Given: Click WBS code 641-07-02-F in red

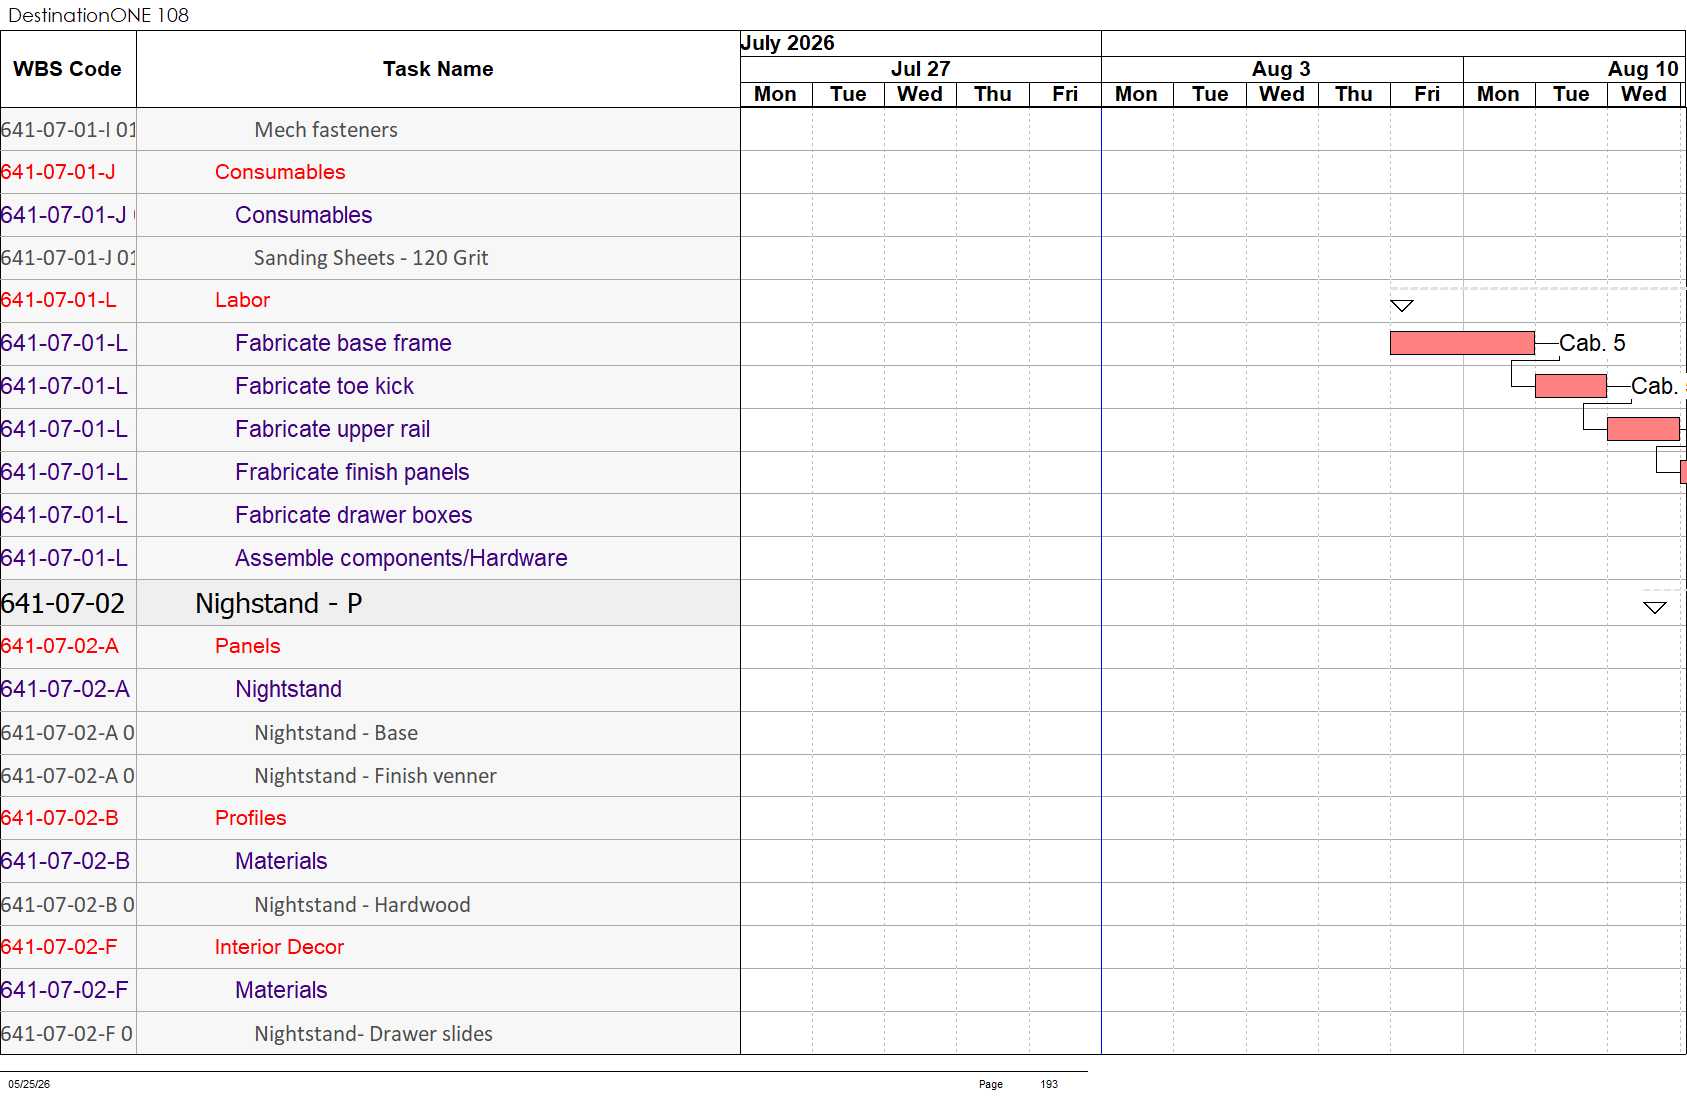Looking at the screenshot, I should click(59, 947).
